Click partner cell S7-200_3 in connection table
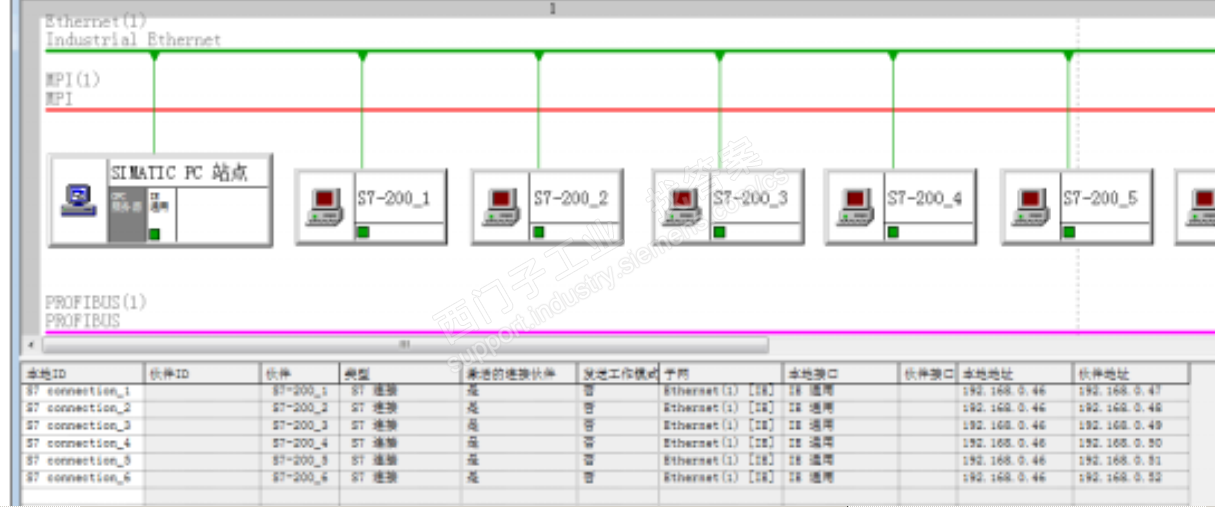This screenshot has width=1215, height=507. (x=300, y=426)
